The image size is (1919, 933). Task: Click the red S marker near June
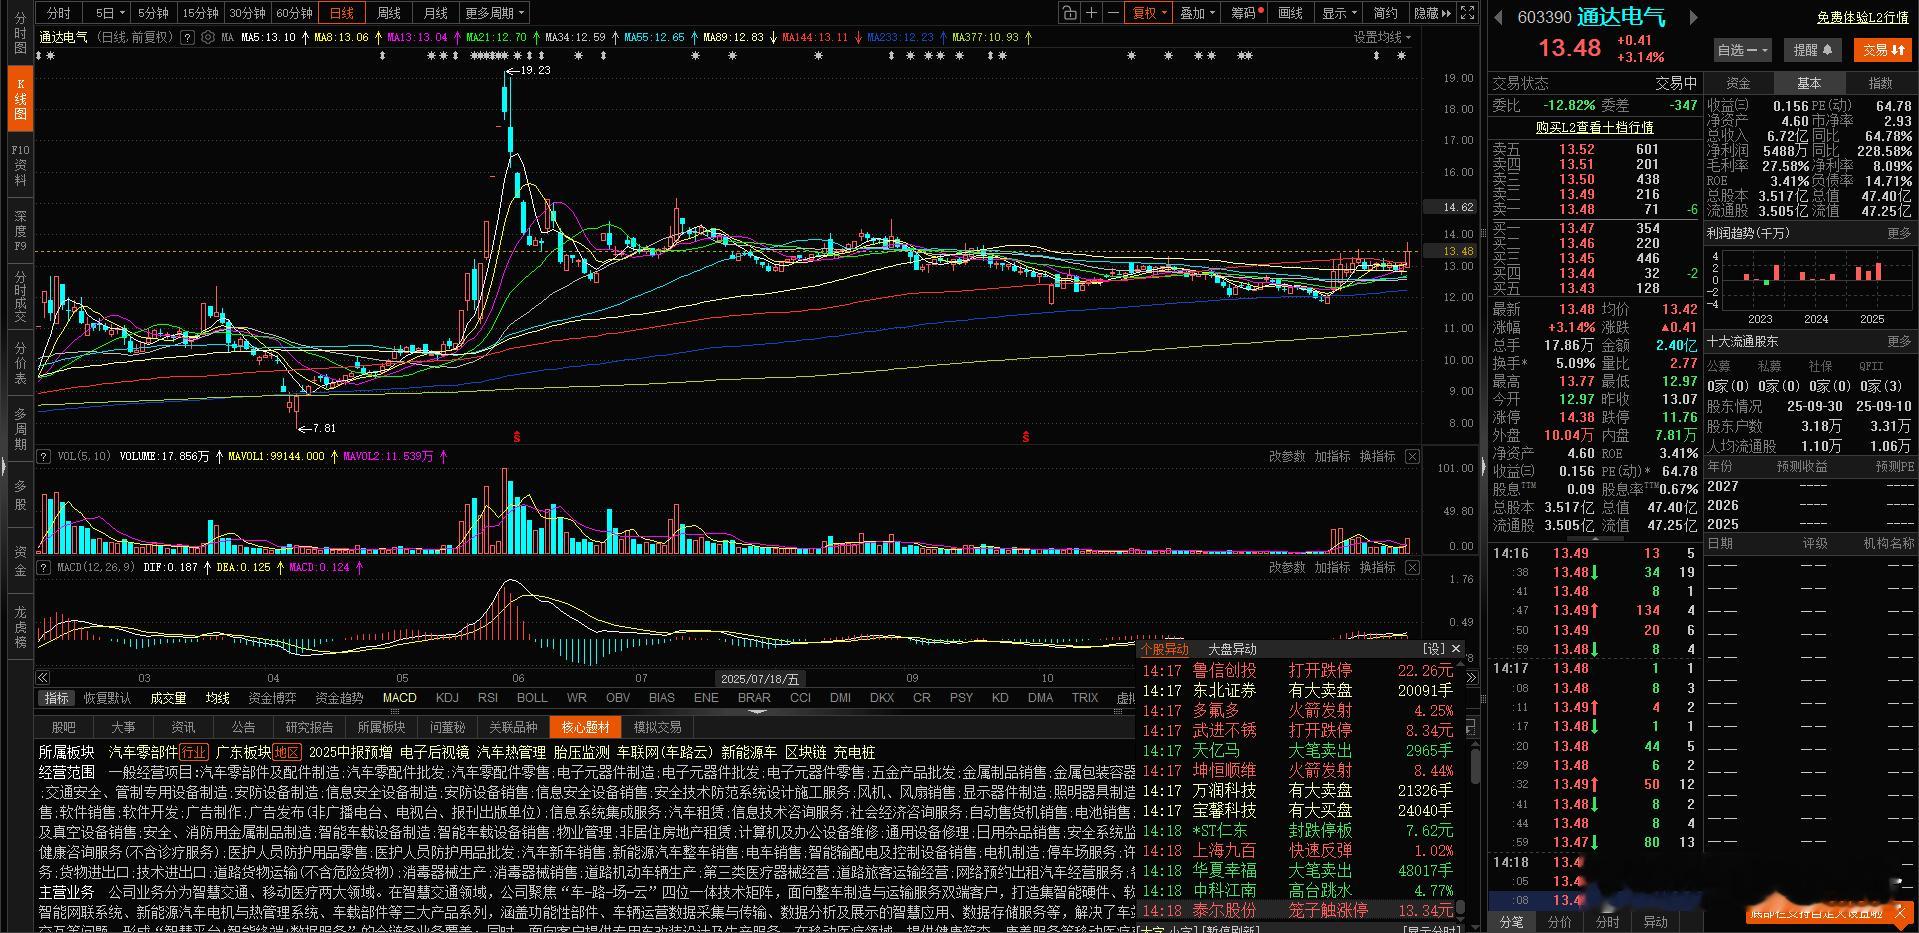tap(517, 437)
